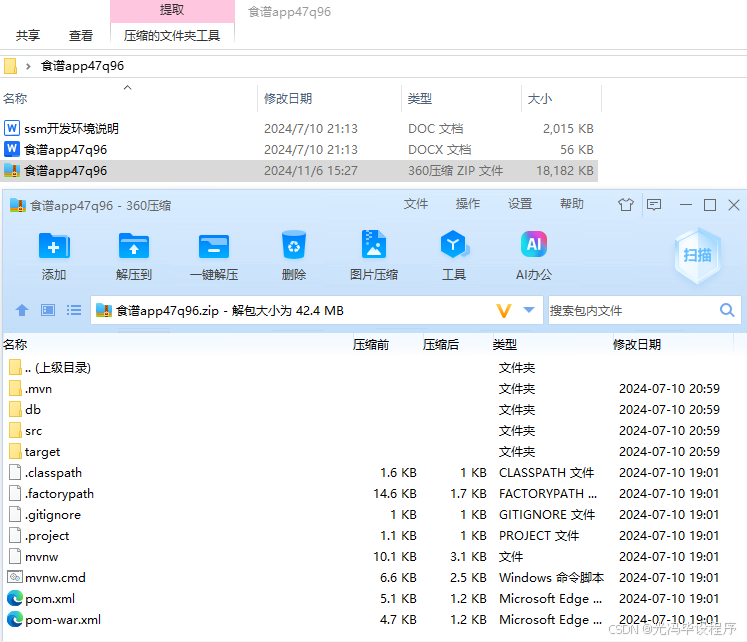Select the .gitignore file row
Viewport: 747px width, 642px height.
point(372,514)
